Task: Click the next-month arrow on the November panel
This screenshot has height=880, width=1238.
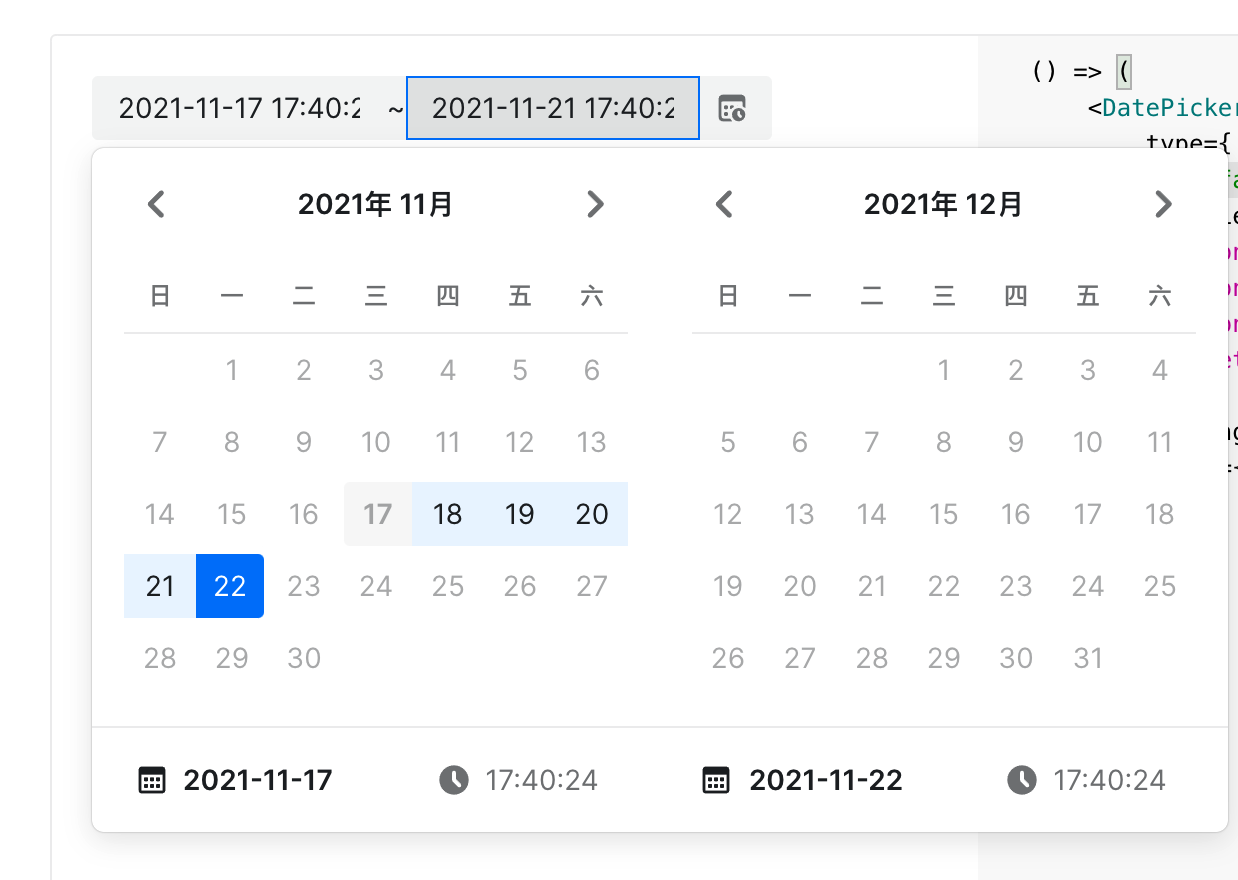Action: point(595,204)
